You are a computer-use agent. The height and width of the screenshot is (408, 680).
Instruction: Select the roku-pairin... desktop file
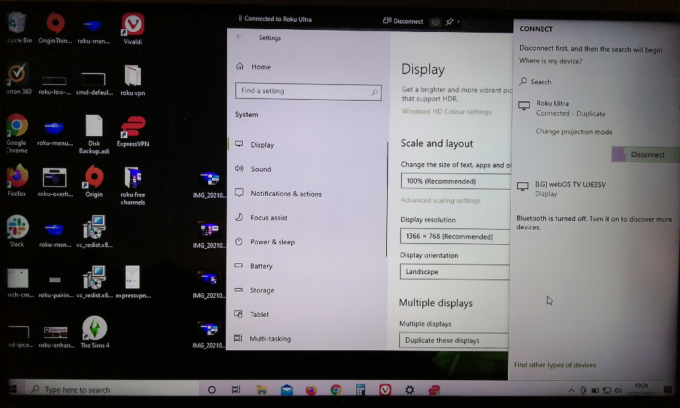click(56, 286)
